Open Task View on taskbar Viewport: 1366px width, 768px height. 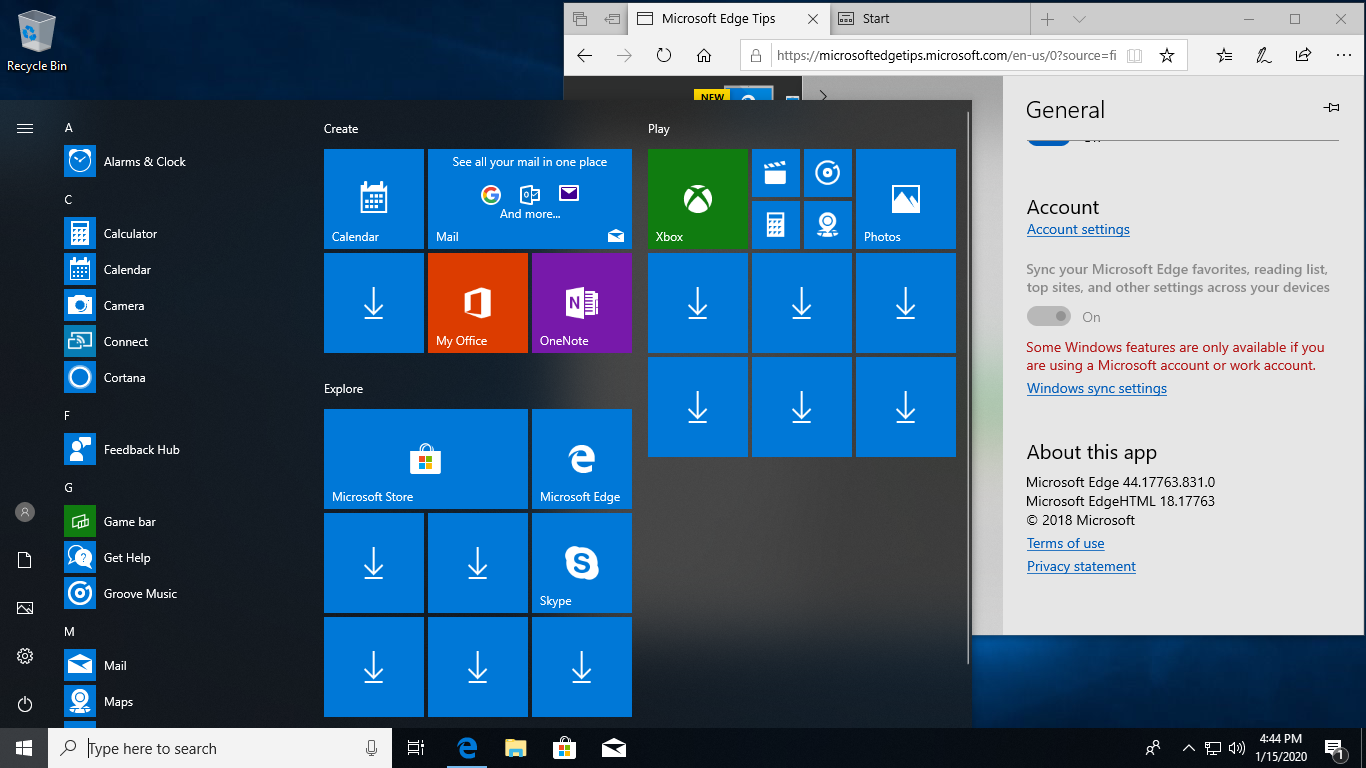coord(416,748)
